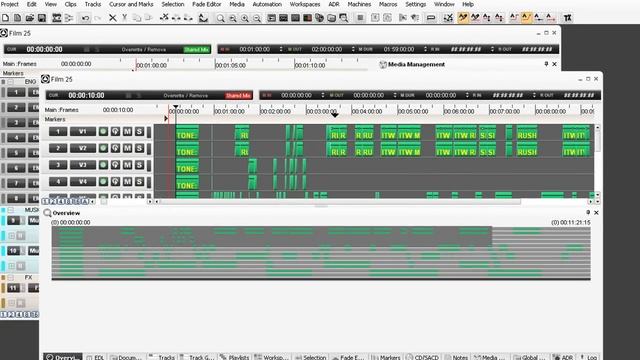Click the Overview display range region

tap(272, 237)
